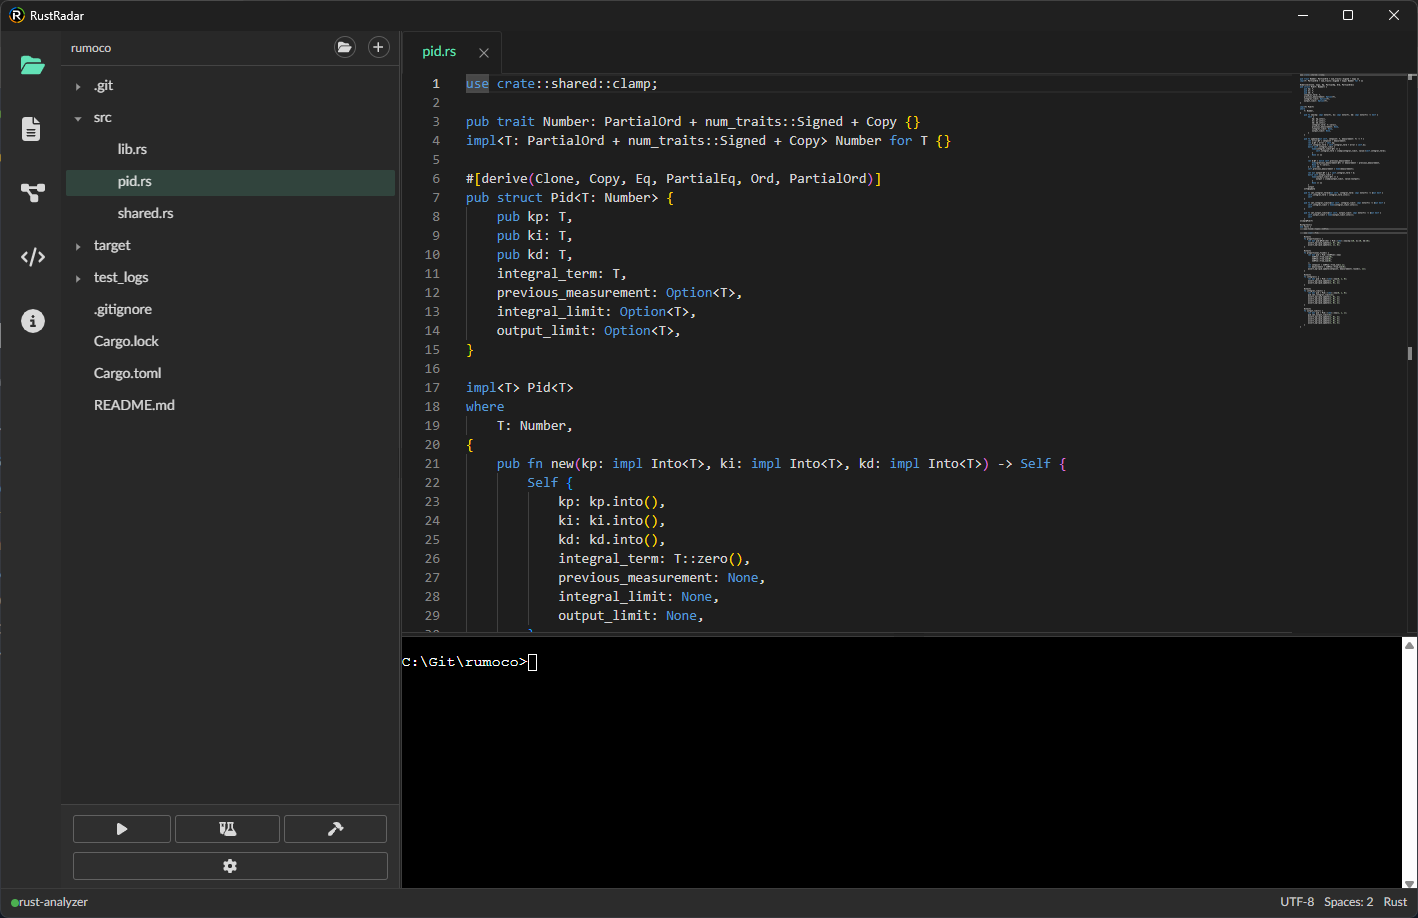Click the 'use crate::shared::clamp;' line
Image resolution: width=1418 pixels, height=918 pixels.
coord(562,84)
